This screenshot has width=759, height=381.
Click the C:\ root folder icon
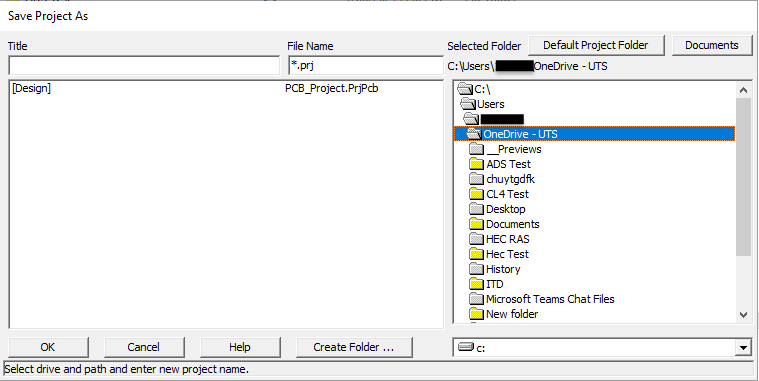coord(465,89)
